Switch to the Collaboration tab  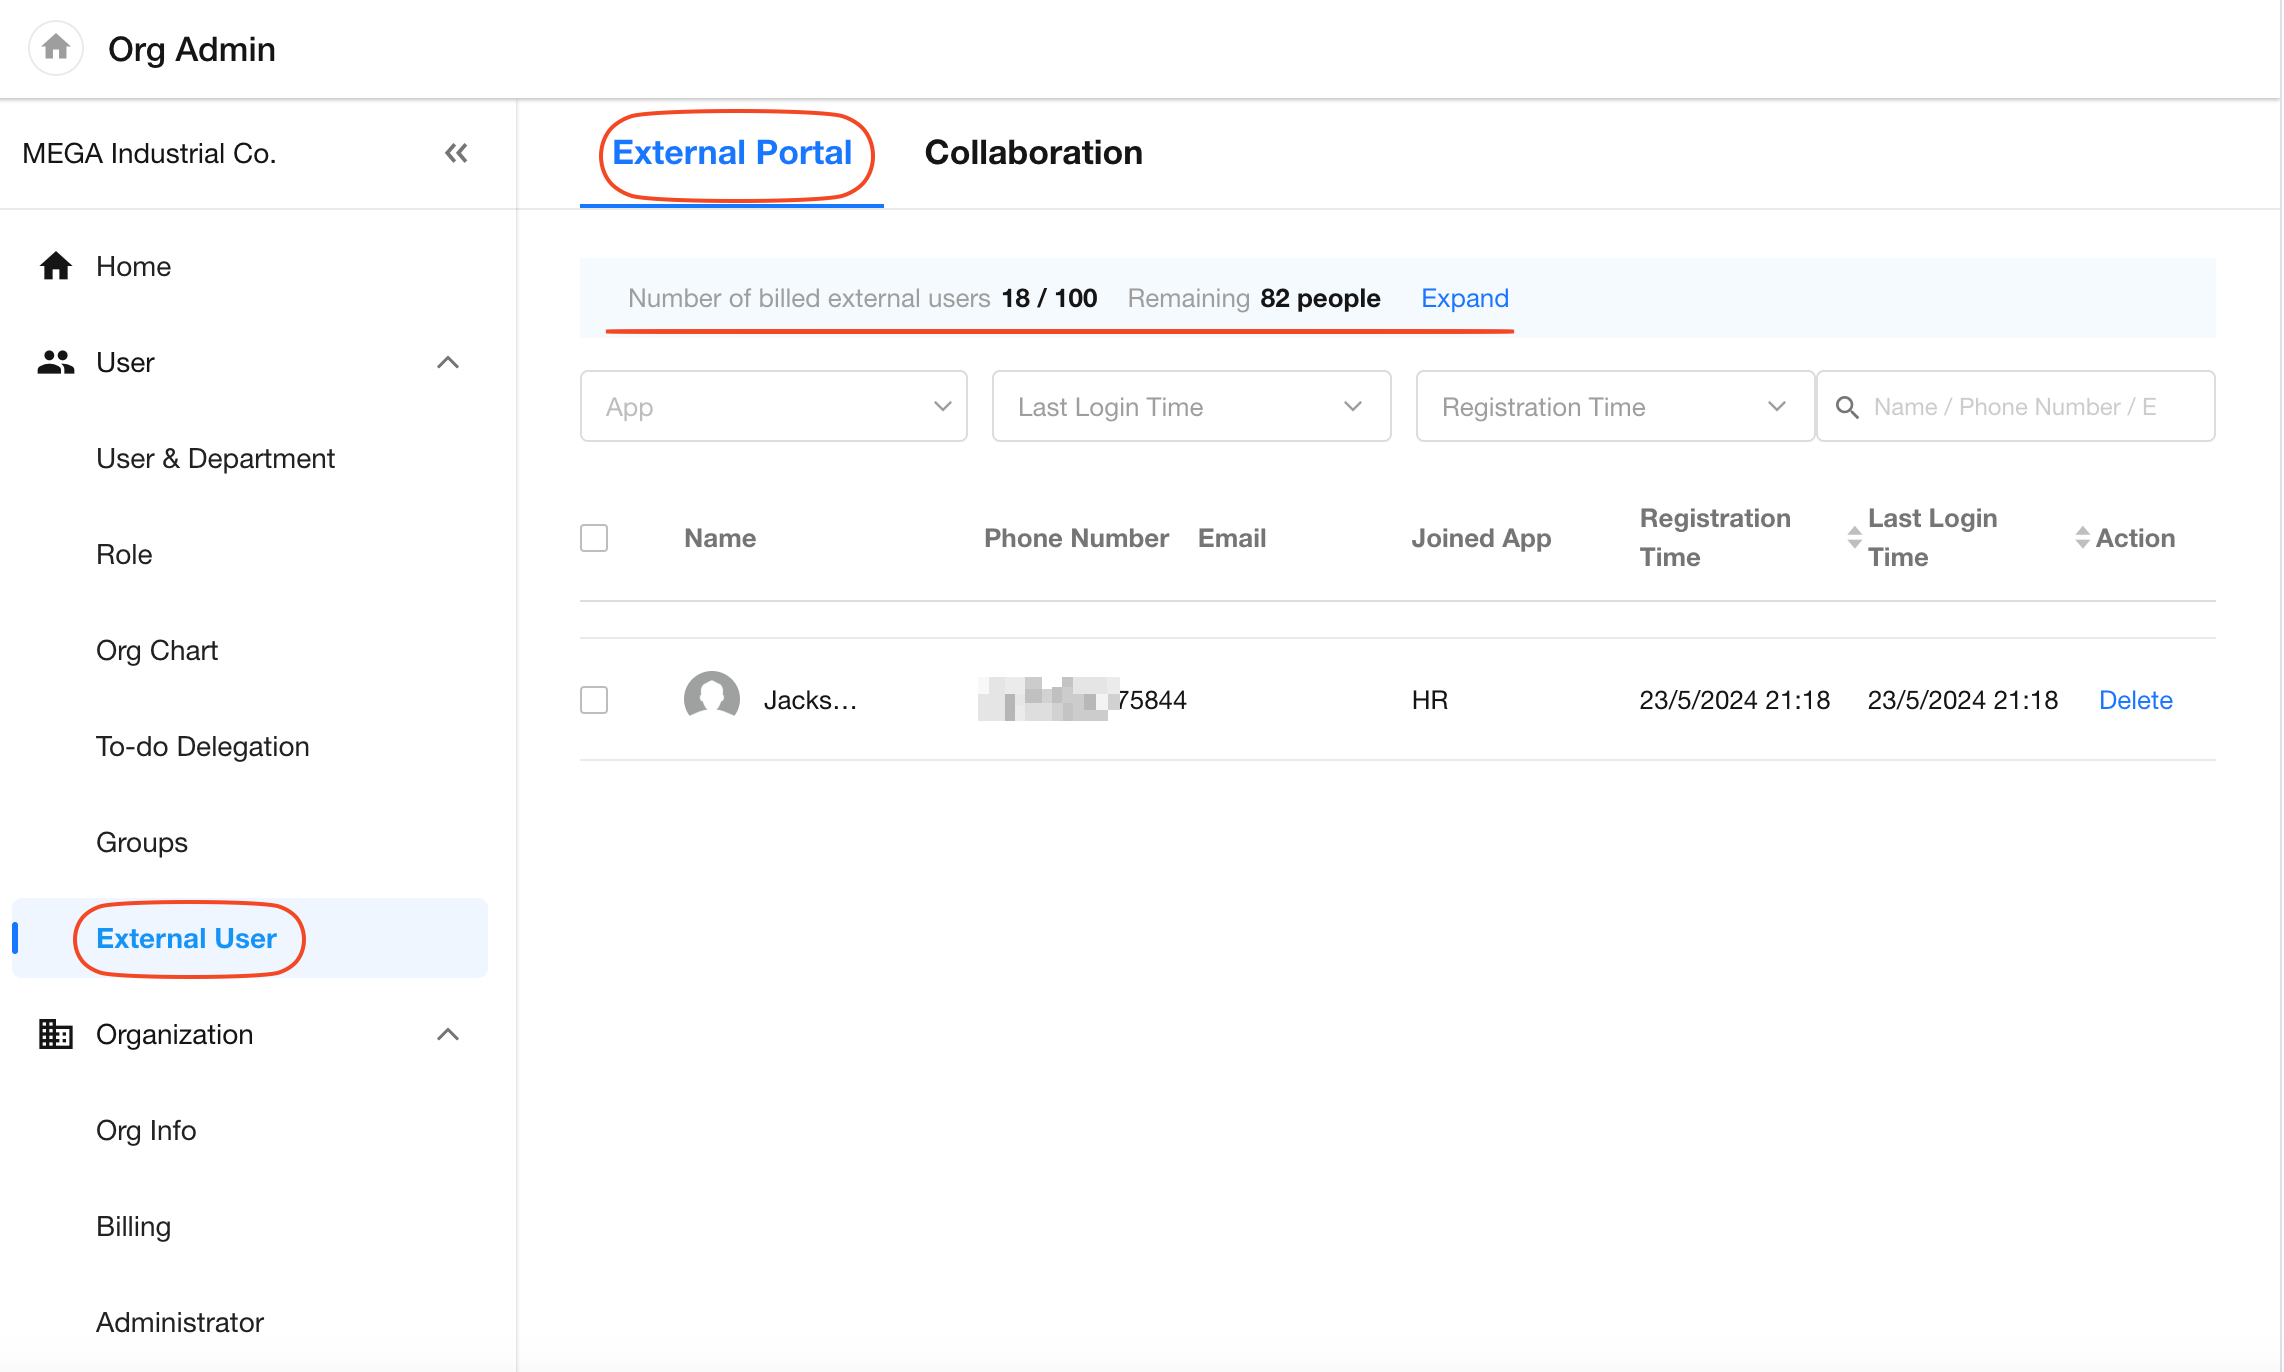[x=1033, y=153]
